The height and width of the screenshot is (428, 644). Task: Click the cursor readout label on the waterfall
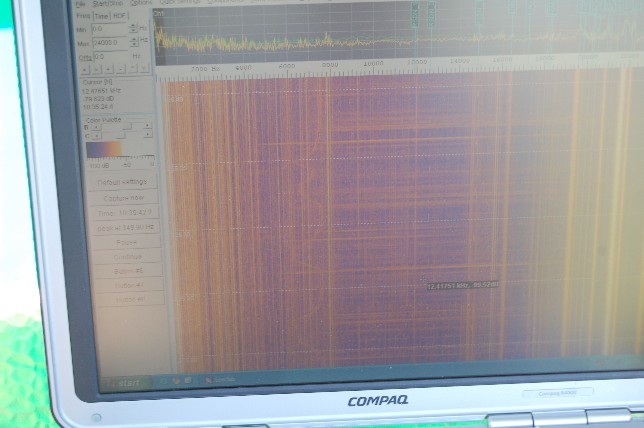point(462,285)
